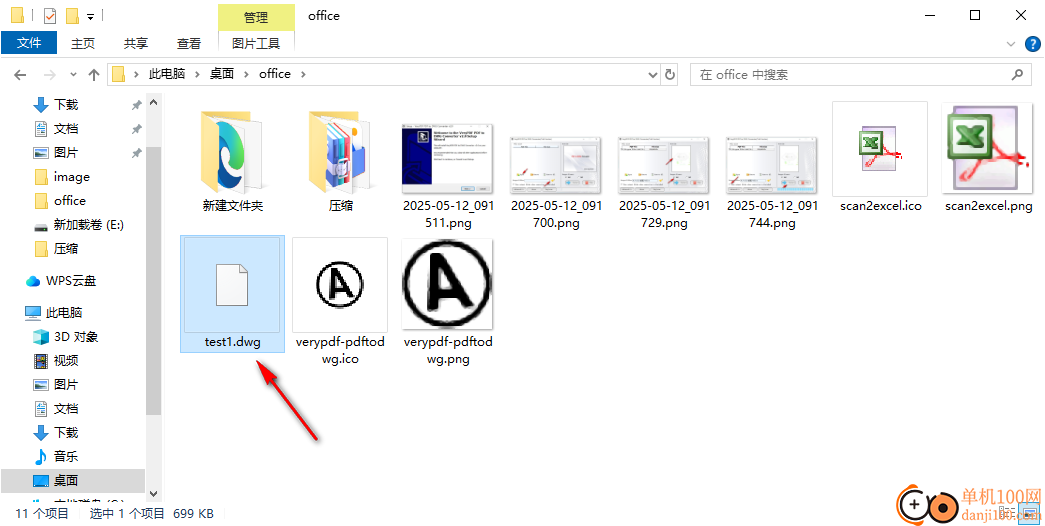Open the Customize Quick Access Toolbar dropdown
Viewport: 1045px width, 526px height.
pos(90,16)
